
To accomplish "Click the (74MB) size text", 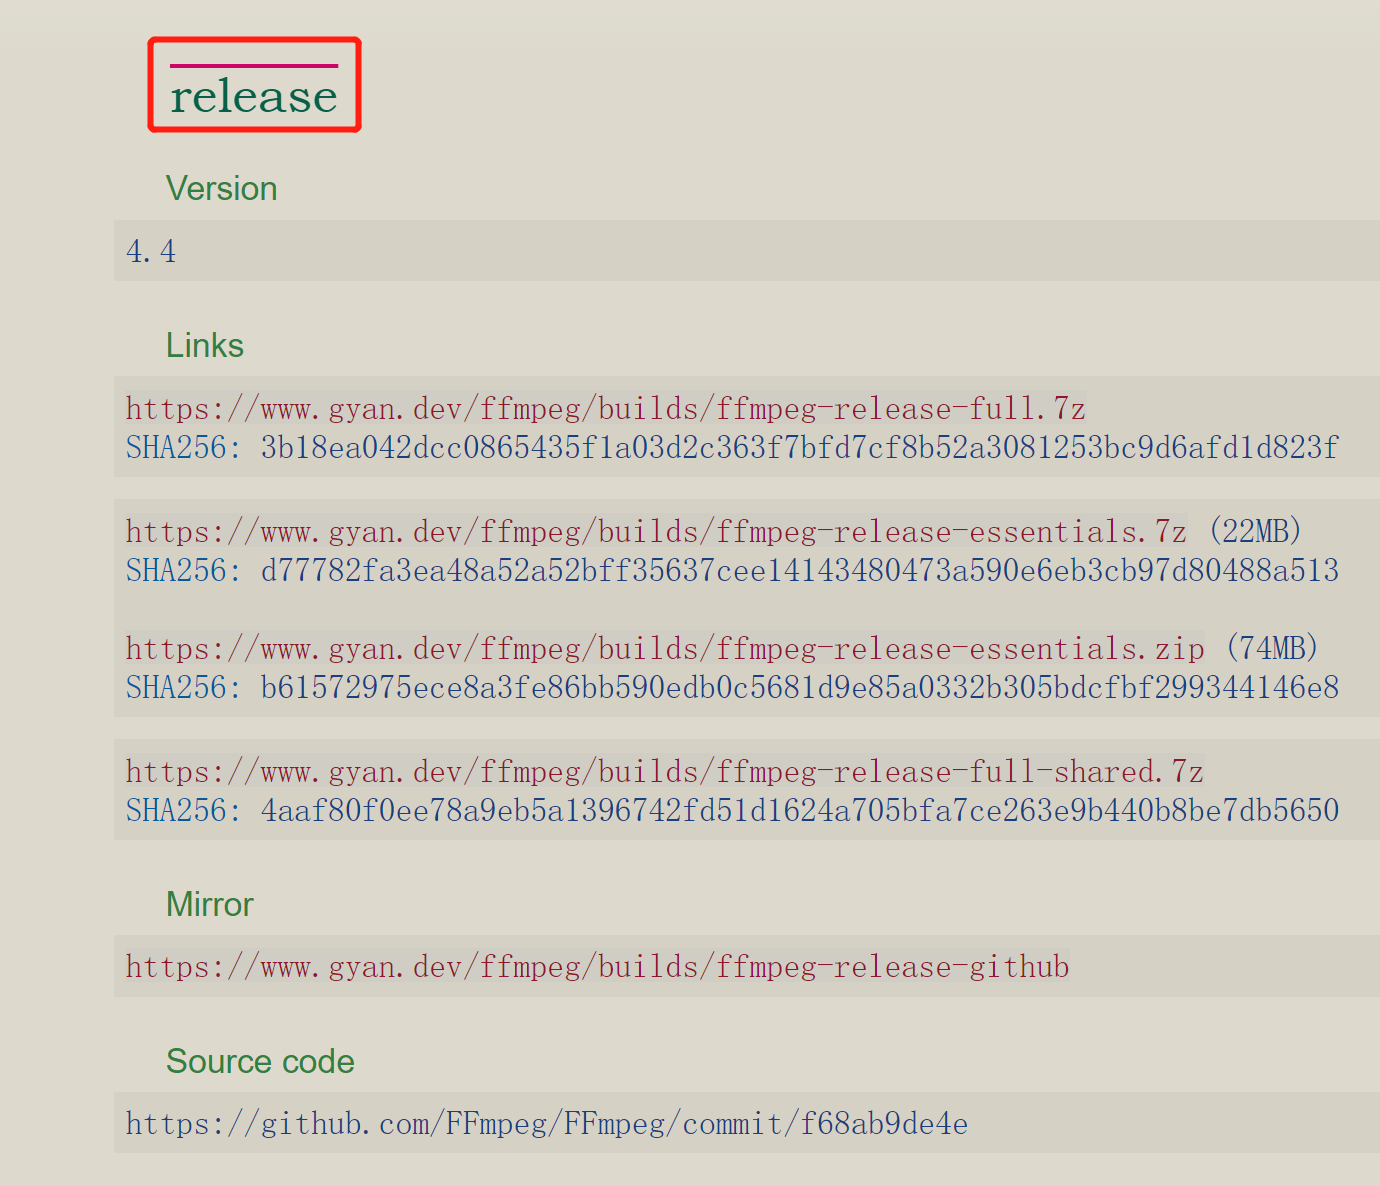I will tap(1272, 648).
